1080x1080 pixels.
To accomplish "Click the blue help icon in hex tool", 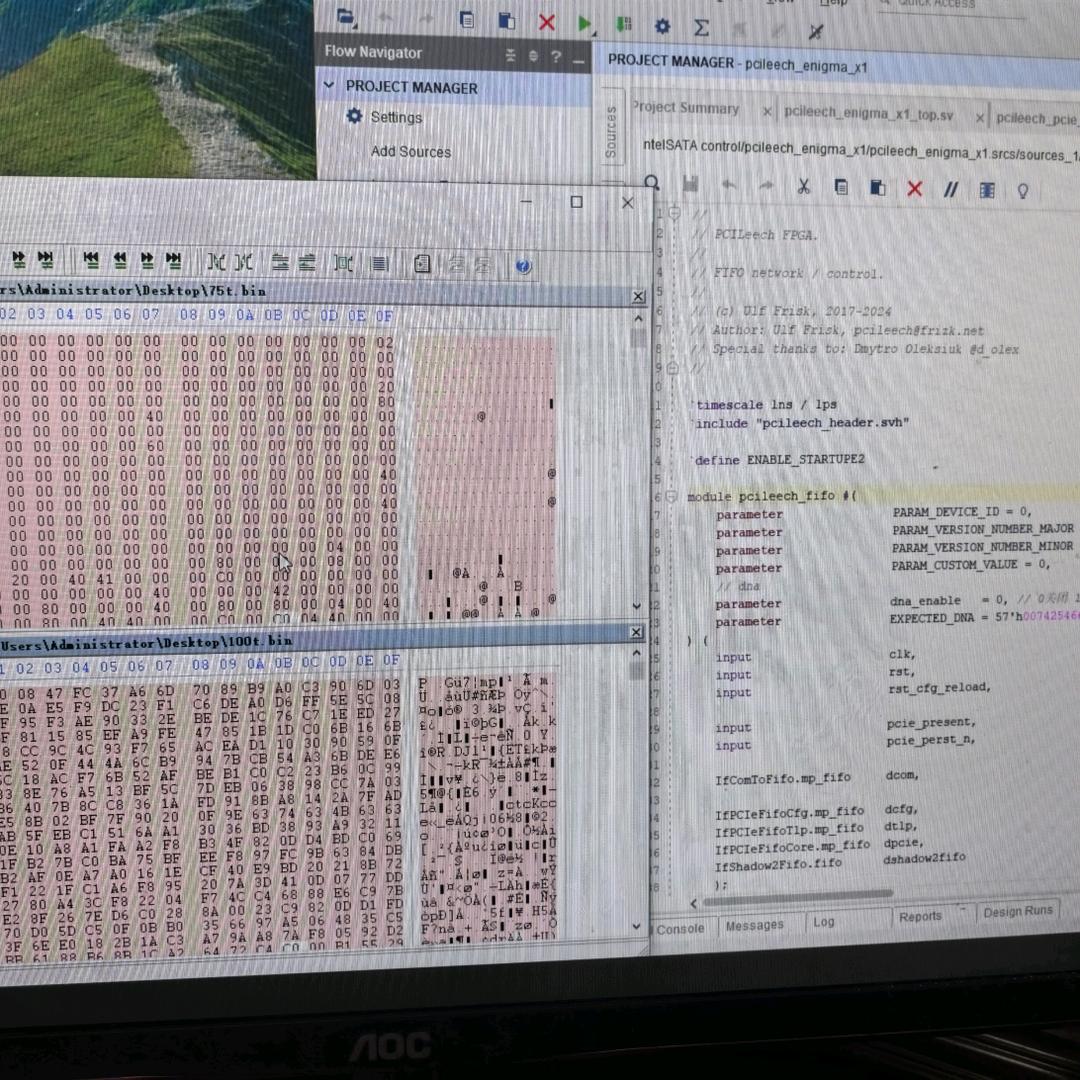I will coord(523,265).
